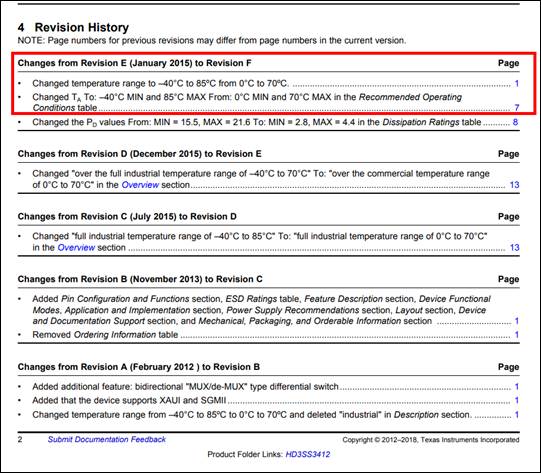
Task: Open page 13 link in the Revision C to D entry
Action: [x=514, y=248]
